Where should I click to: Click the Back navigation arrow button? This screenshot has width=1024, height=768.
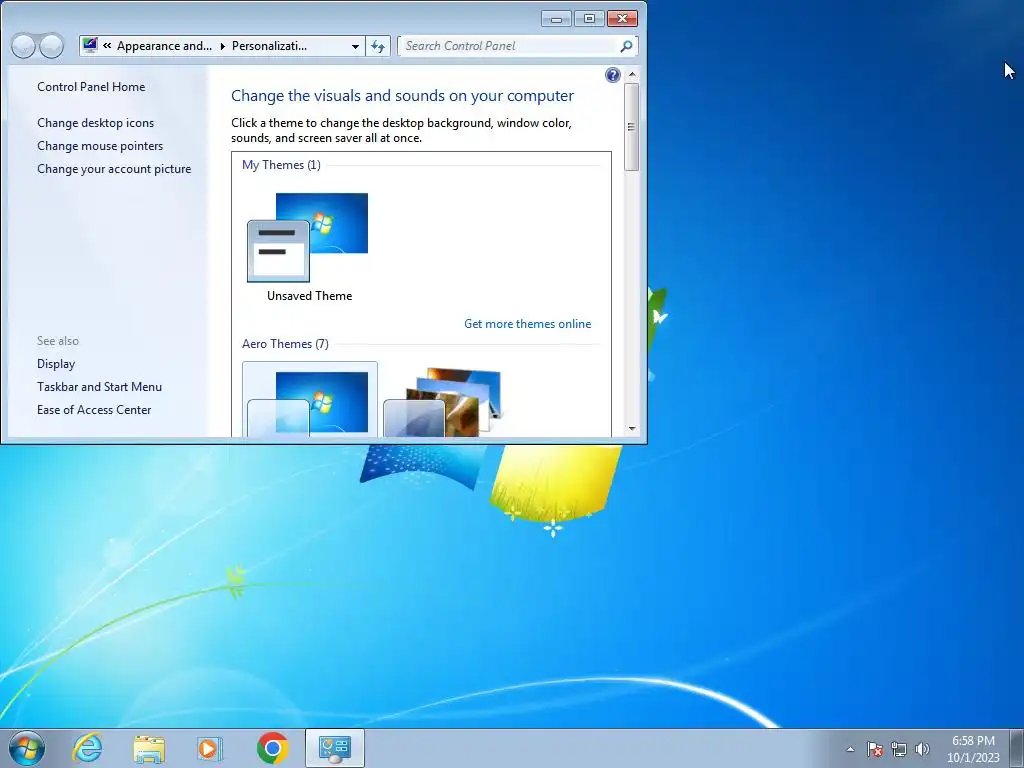pyautogui.click(x=23, y=46)
